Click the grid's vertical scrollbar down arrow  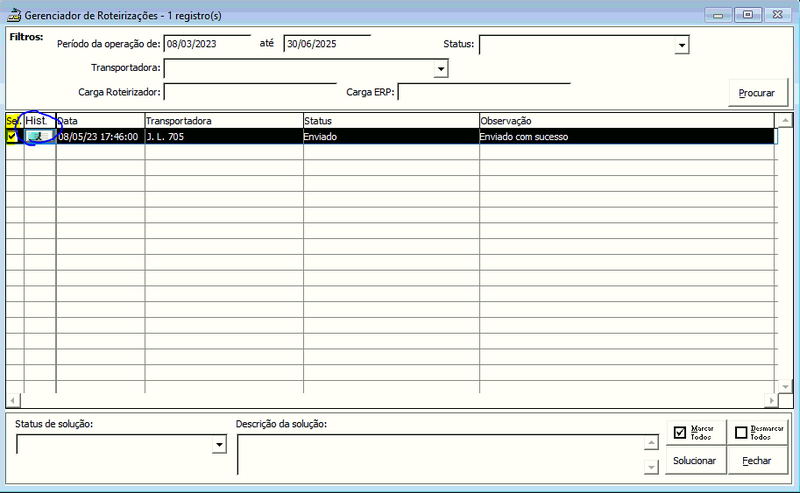785,386
